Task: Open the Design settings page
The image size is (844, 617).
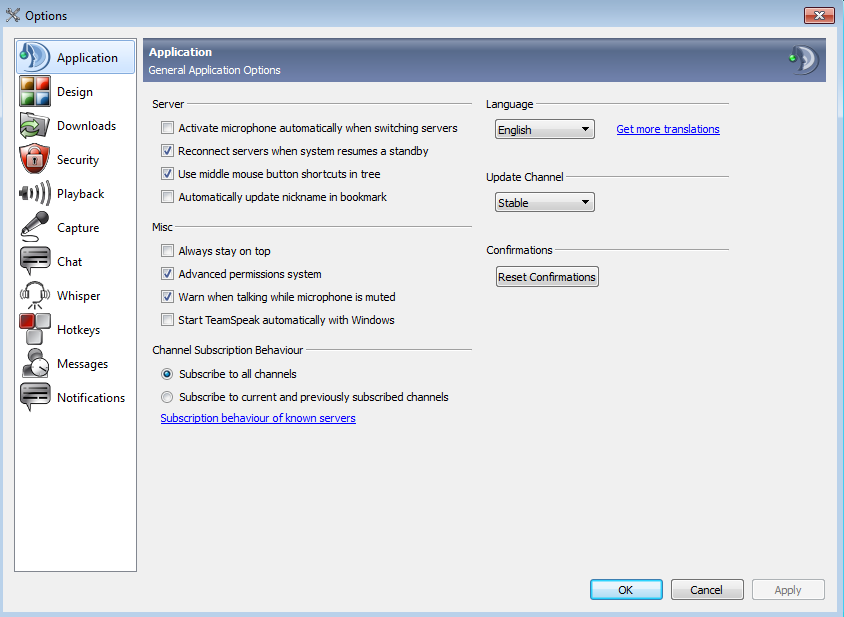Action: click(75, 92)
